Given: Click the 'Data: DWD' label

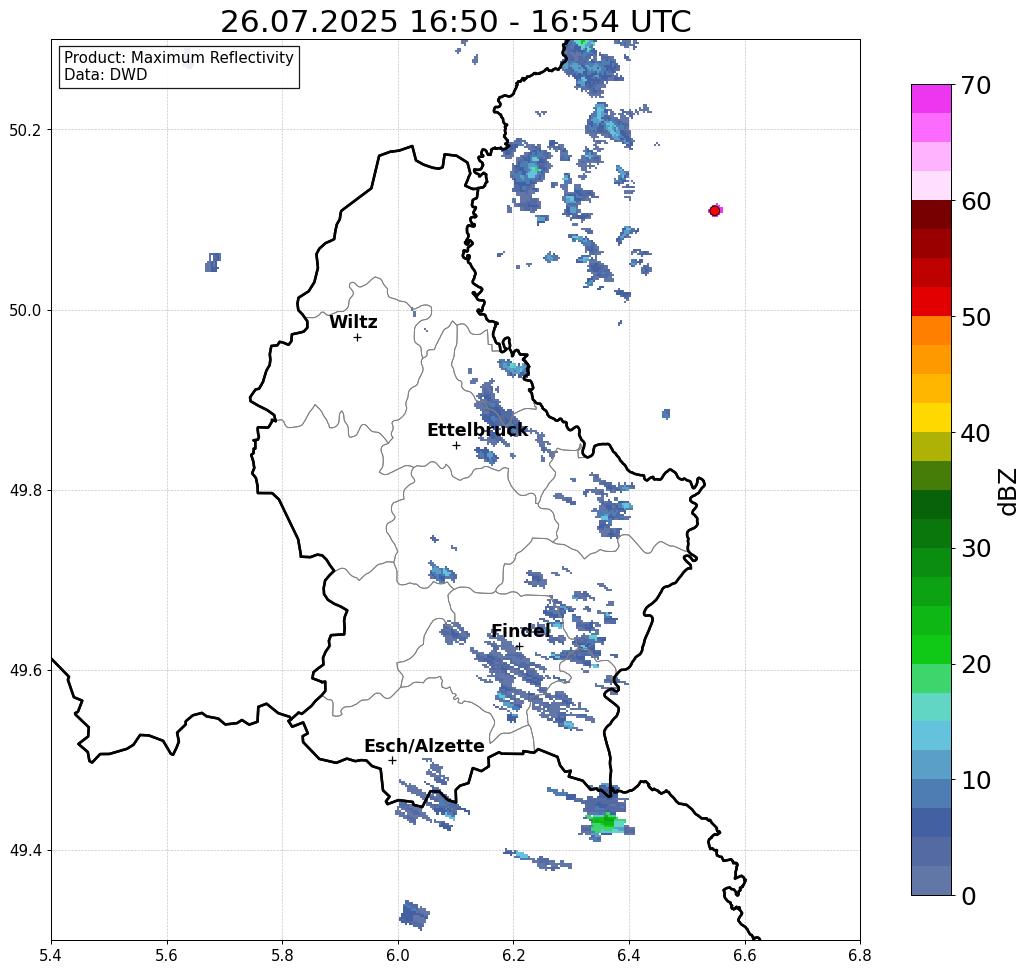Looking at the screenshot, I should (106, 75).
